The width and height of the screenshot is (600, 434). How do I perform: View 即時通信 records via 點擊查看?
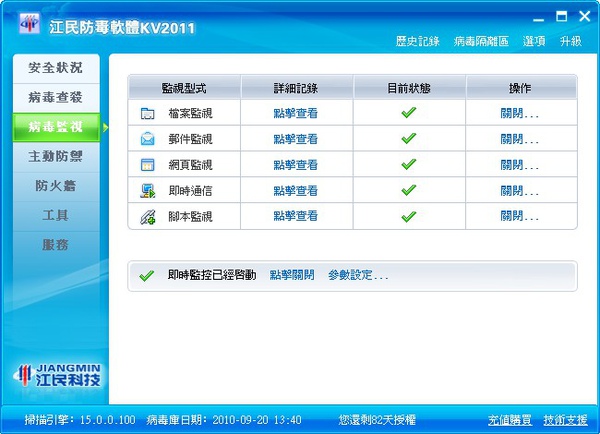pos(295,191)
